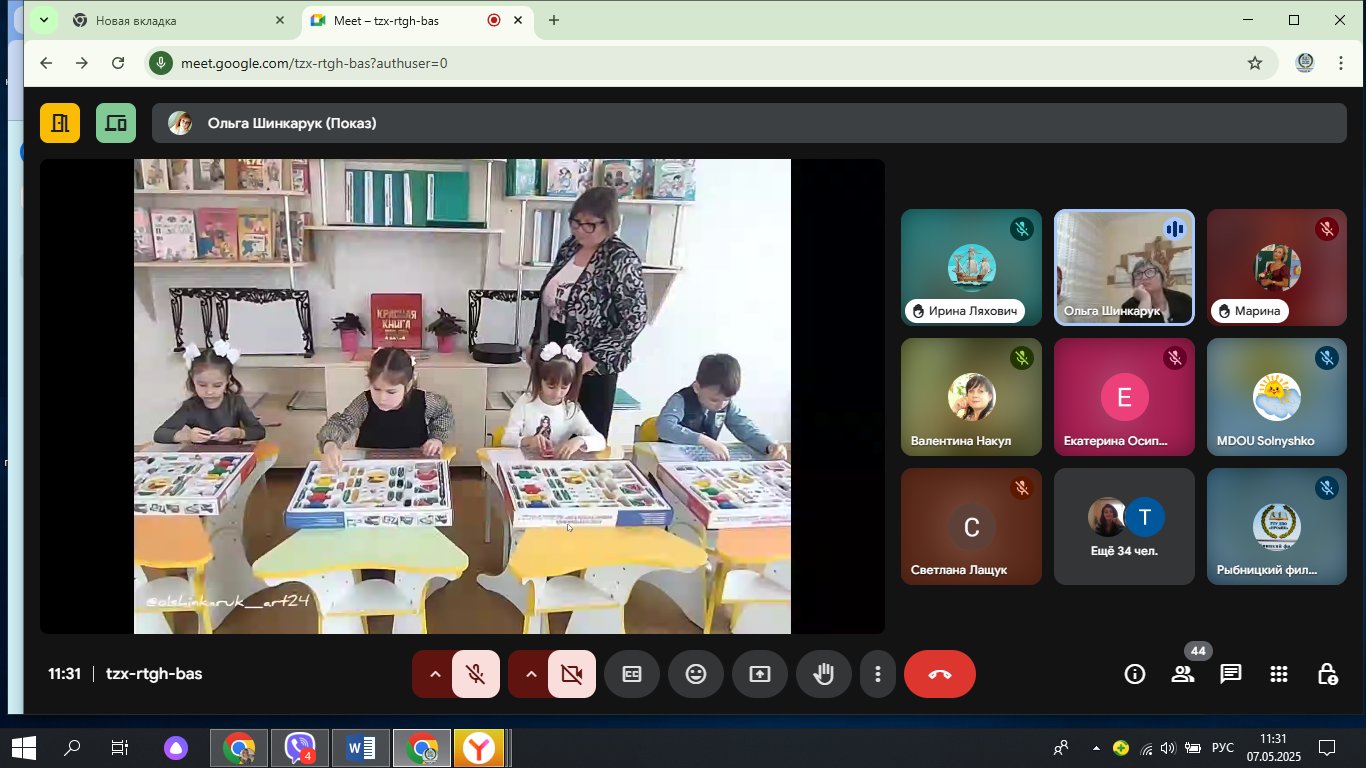Screen dimensions: 1366x768
Task: Click microphone permission icon in address bar
Action: point(161,63)
